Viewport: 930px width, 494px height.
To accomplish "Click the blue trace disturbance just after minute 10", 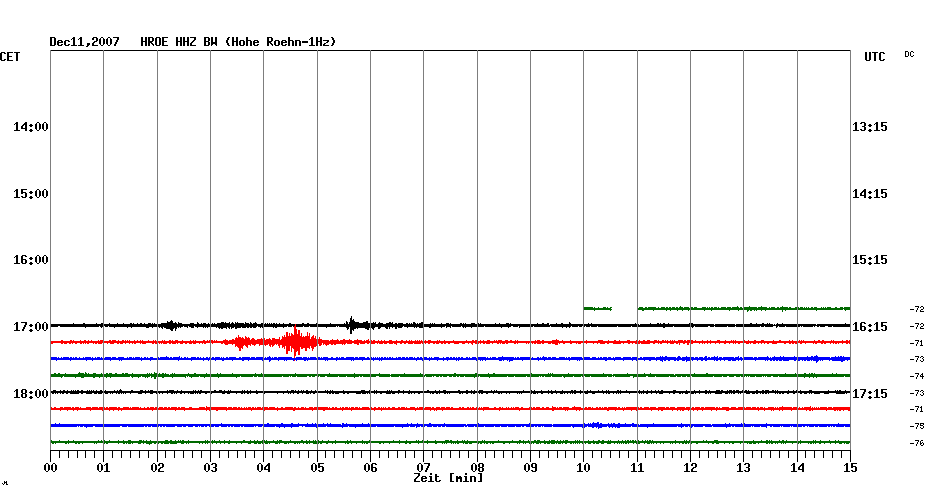I will tap(597, 425).
